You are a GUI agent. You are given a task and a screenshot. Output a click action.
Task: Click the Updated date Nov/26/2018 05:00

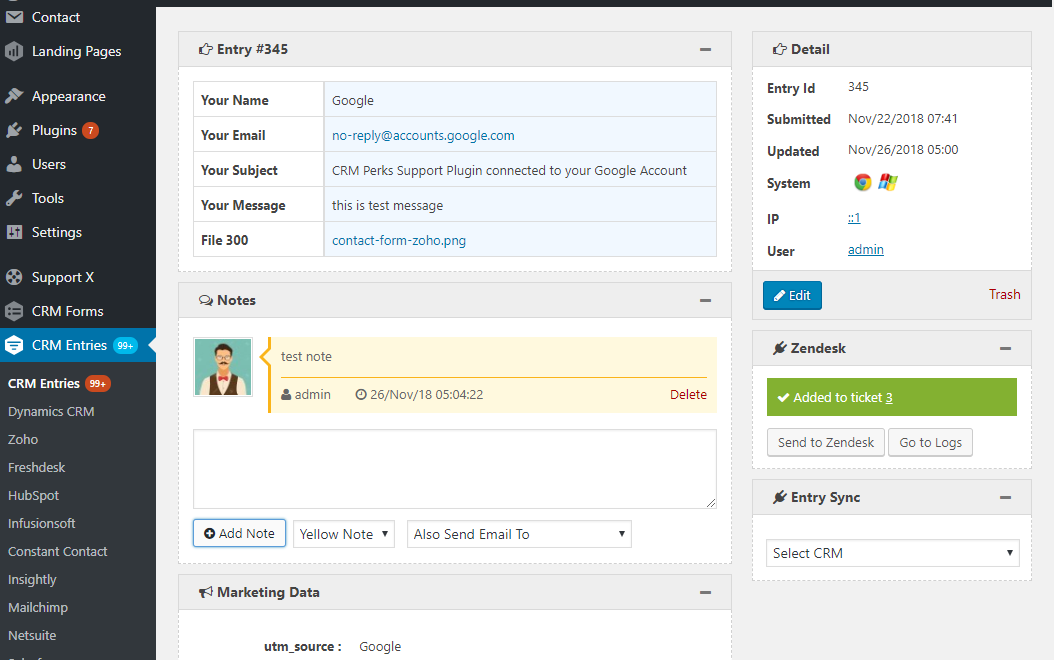tap(903, 149)
